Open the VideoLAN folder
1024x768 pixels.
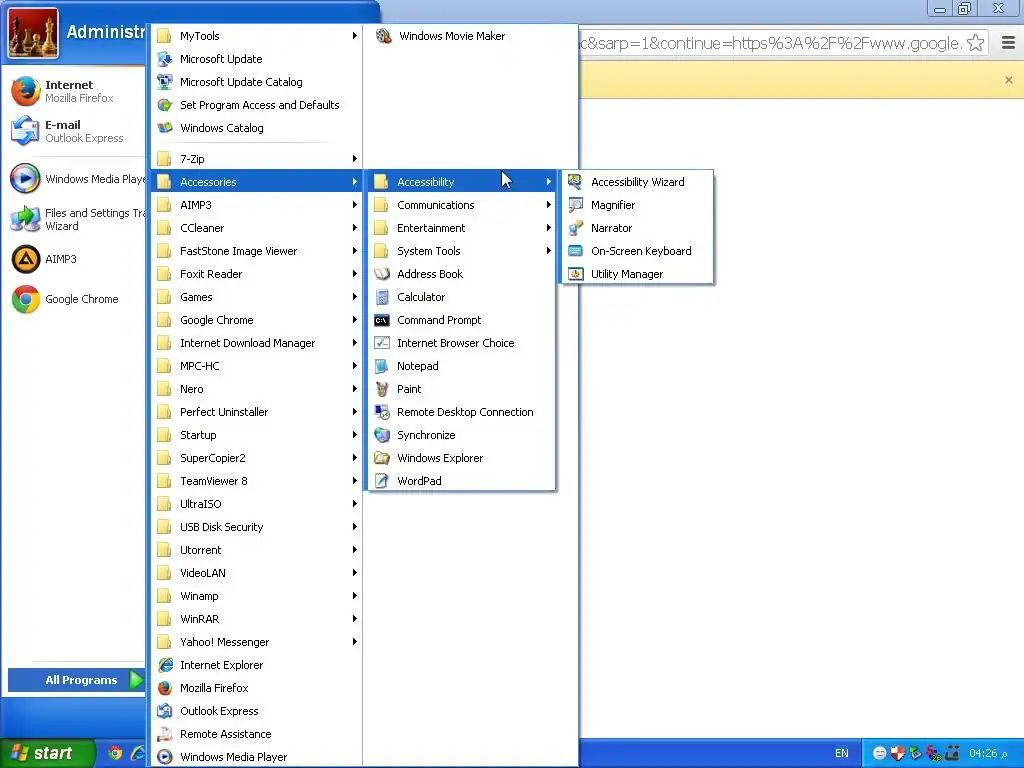coord(257,573)
